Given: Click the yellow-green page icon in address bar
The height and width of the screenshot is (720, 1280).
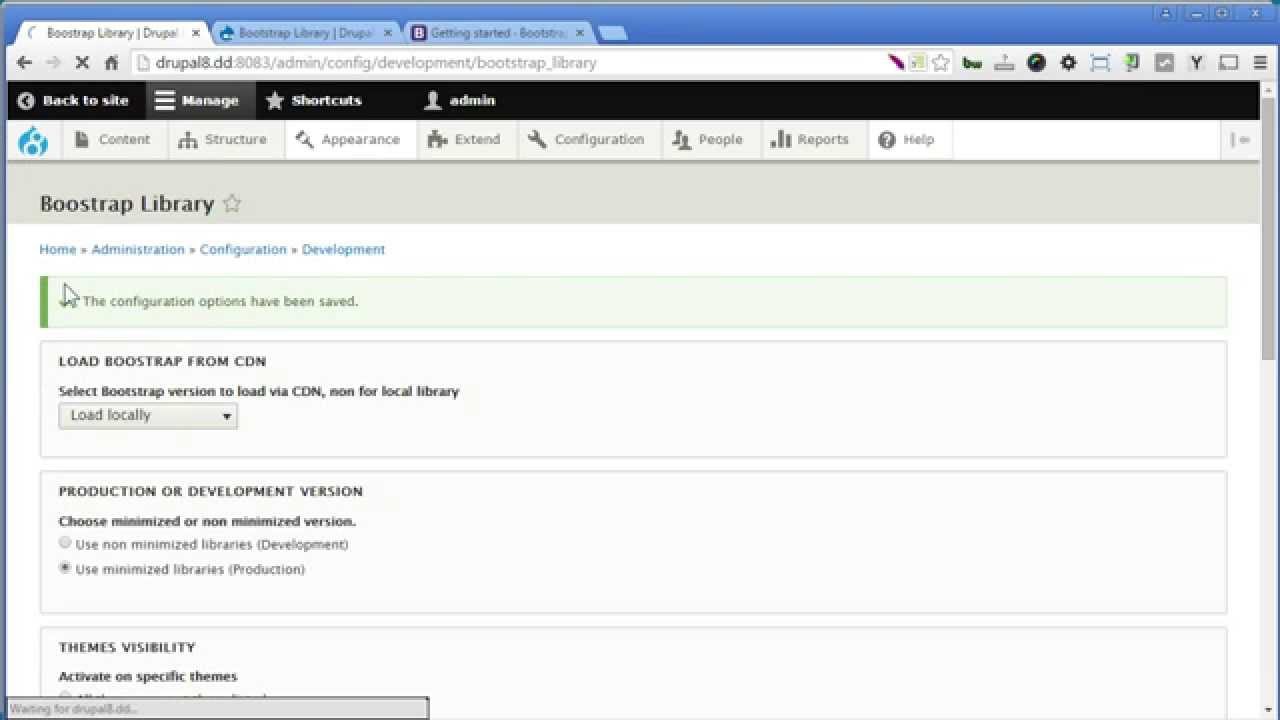Looking at the screenshot, I should point(917,62).
